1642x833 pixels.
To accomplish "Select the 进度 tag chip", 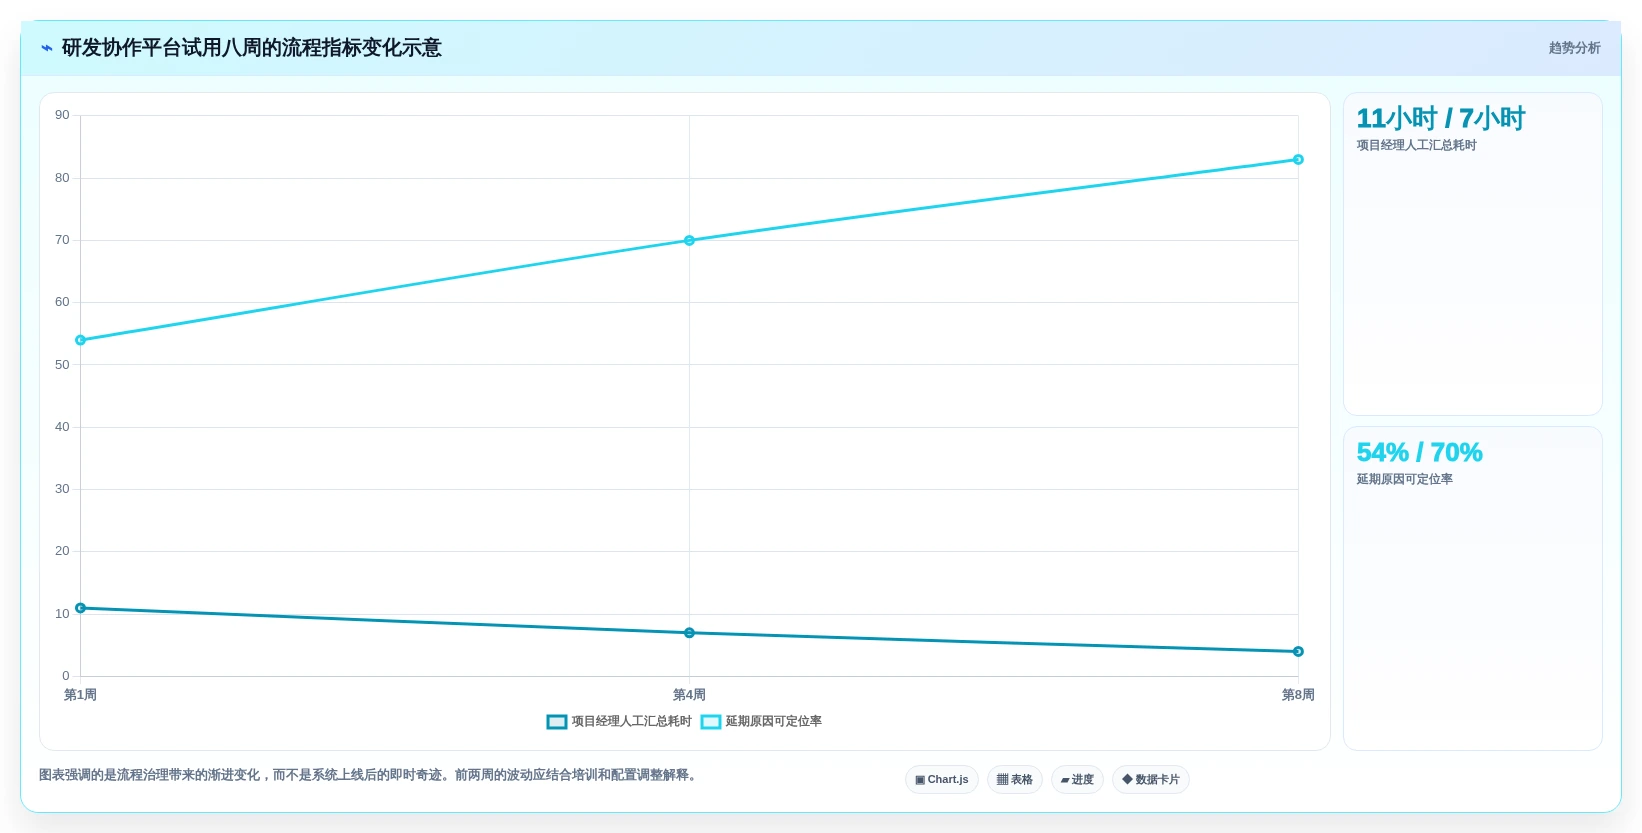I will (1077, 780).
